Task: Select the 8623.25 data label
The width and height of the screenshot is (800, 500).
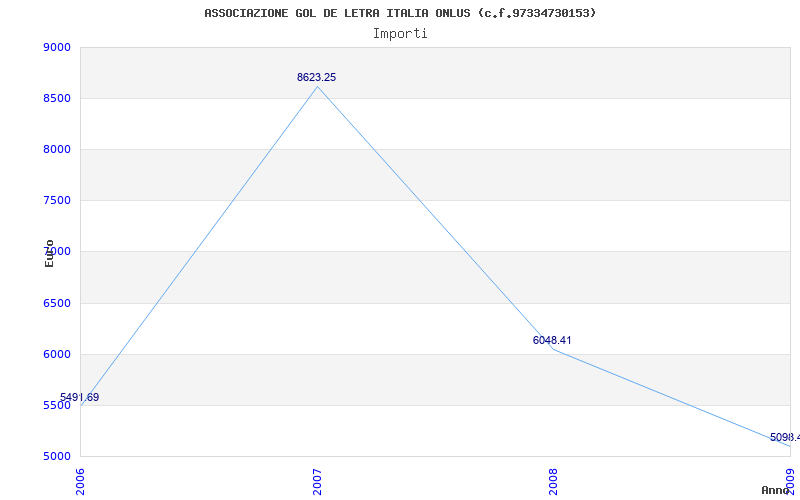Action: (x=316, y=78)
